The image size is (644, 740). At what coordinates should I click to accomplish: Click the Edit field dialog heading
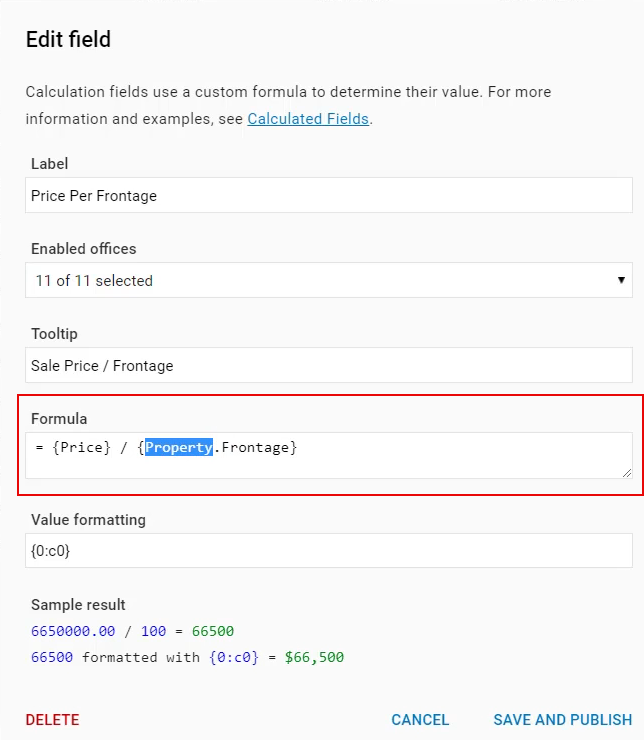[x=68, y=39]
